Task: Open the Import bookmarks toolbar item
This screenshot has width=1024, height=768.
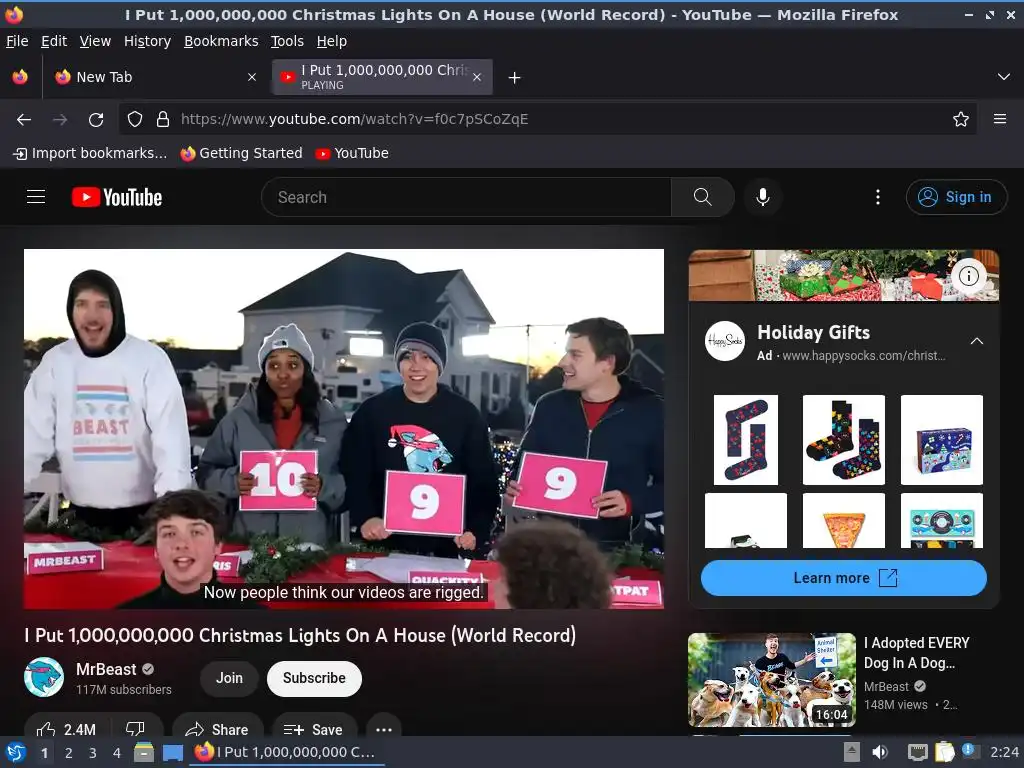Action: pyautogui.click(x=90, y=153)
